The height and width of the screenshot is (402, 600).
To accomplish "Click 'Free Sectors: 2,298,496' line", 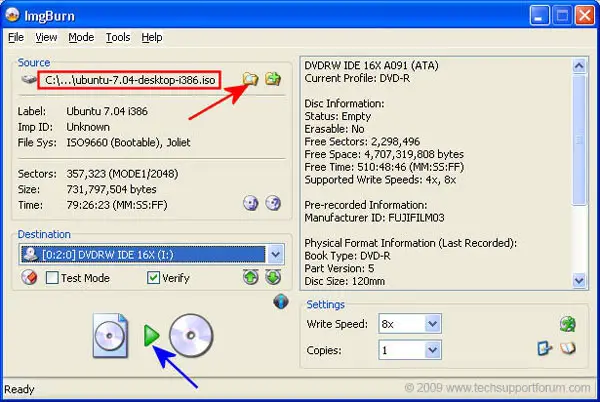I will [362, 142].
